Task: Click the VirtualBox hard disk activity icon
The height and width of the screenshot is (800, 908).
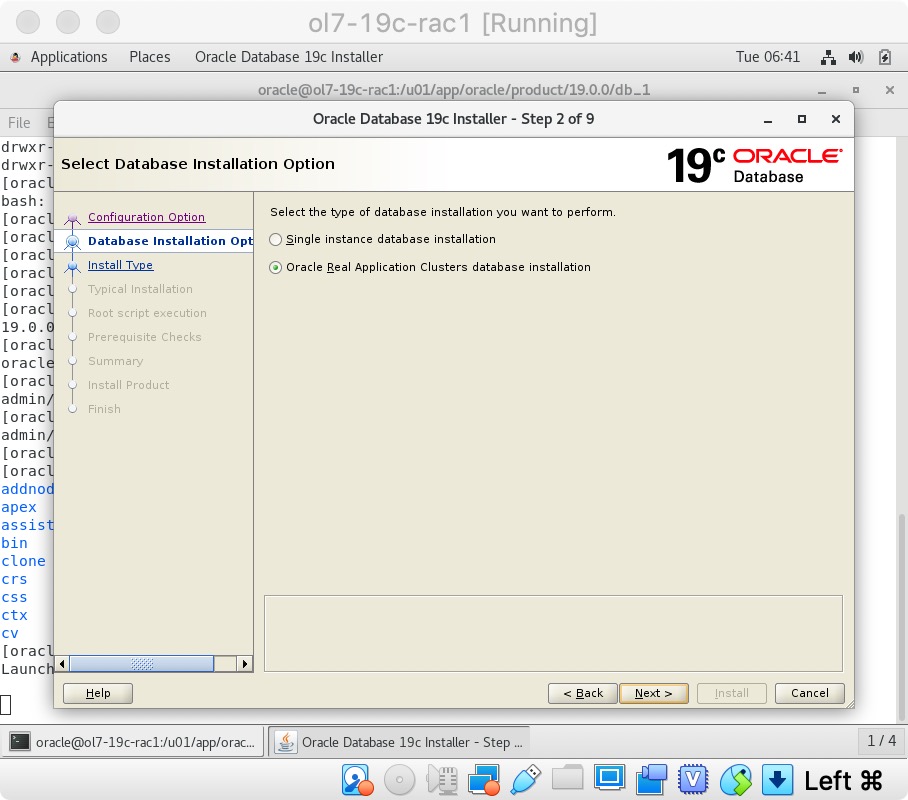Action: click(x=357, y=779)
